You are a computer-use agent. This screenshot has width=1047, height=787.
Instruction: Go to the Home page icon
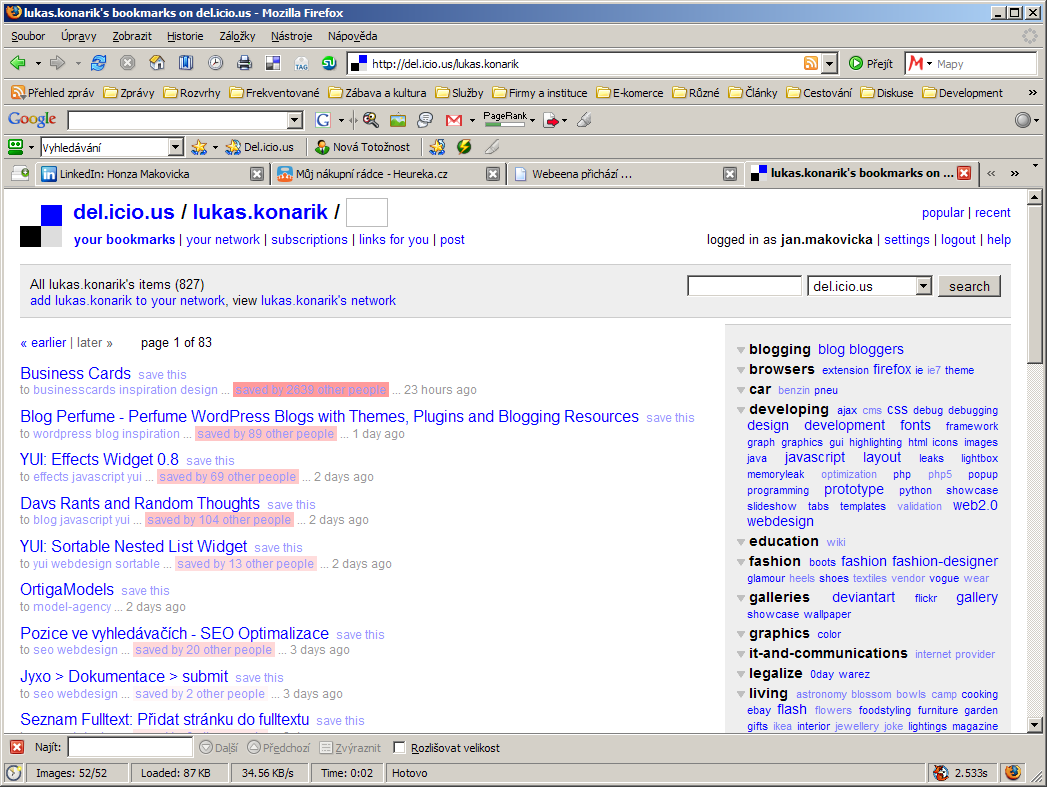[x=157, y=63]
